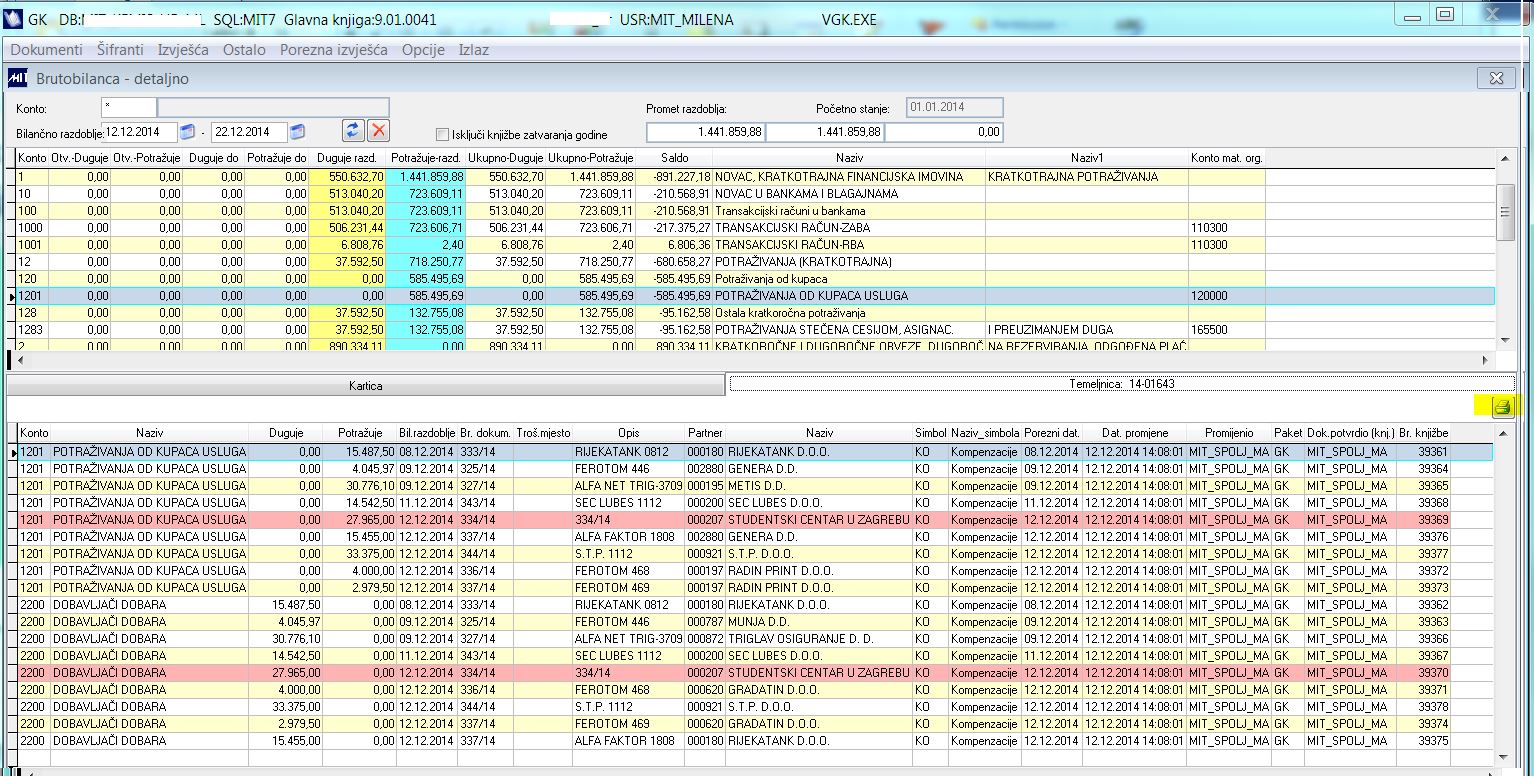
Task: Click booking number 39378
Action: click(1433, 707)
